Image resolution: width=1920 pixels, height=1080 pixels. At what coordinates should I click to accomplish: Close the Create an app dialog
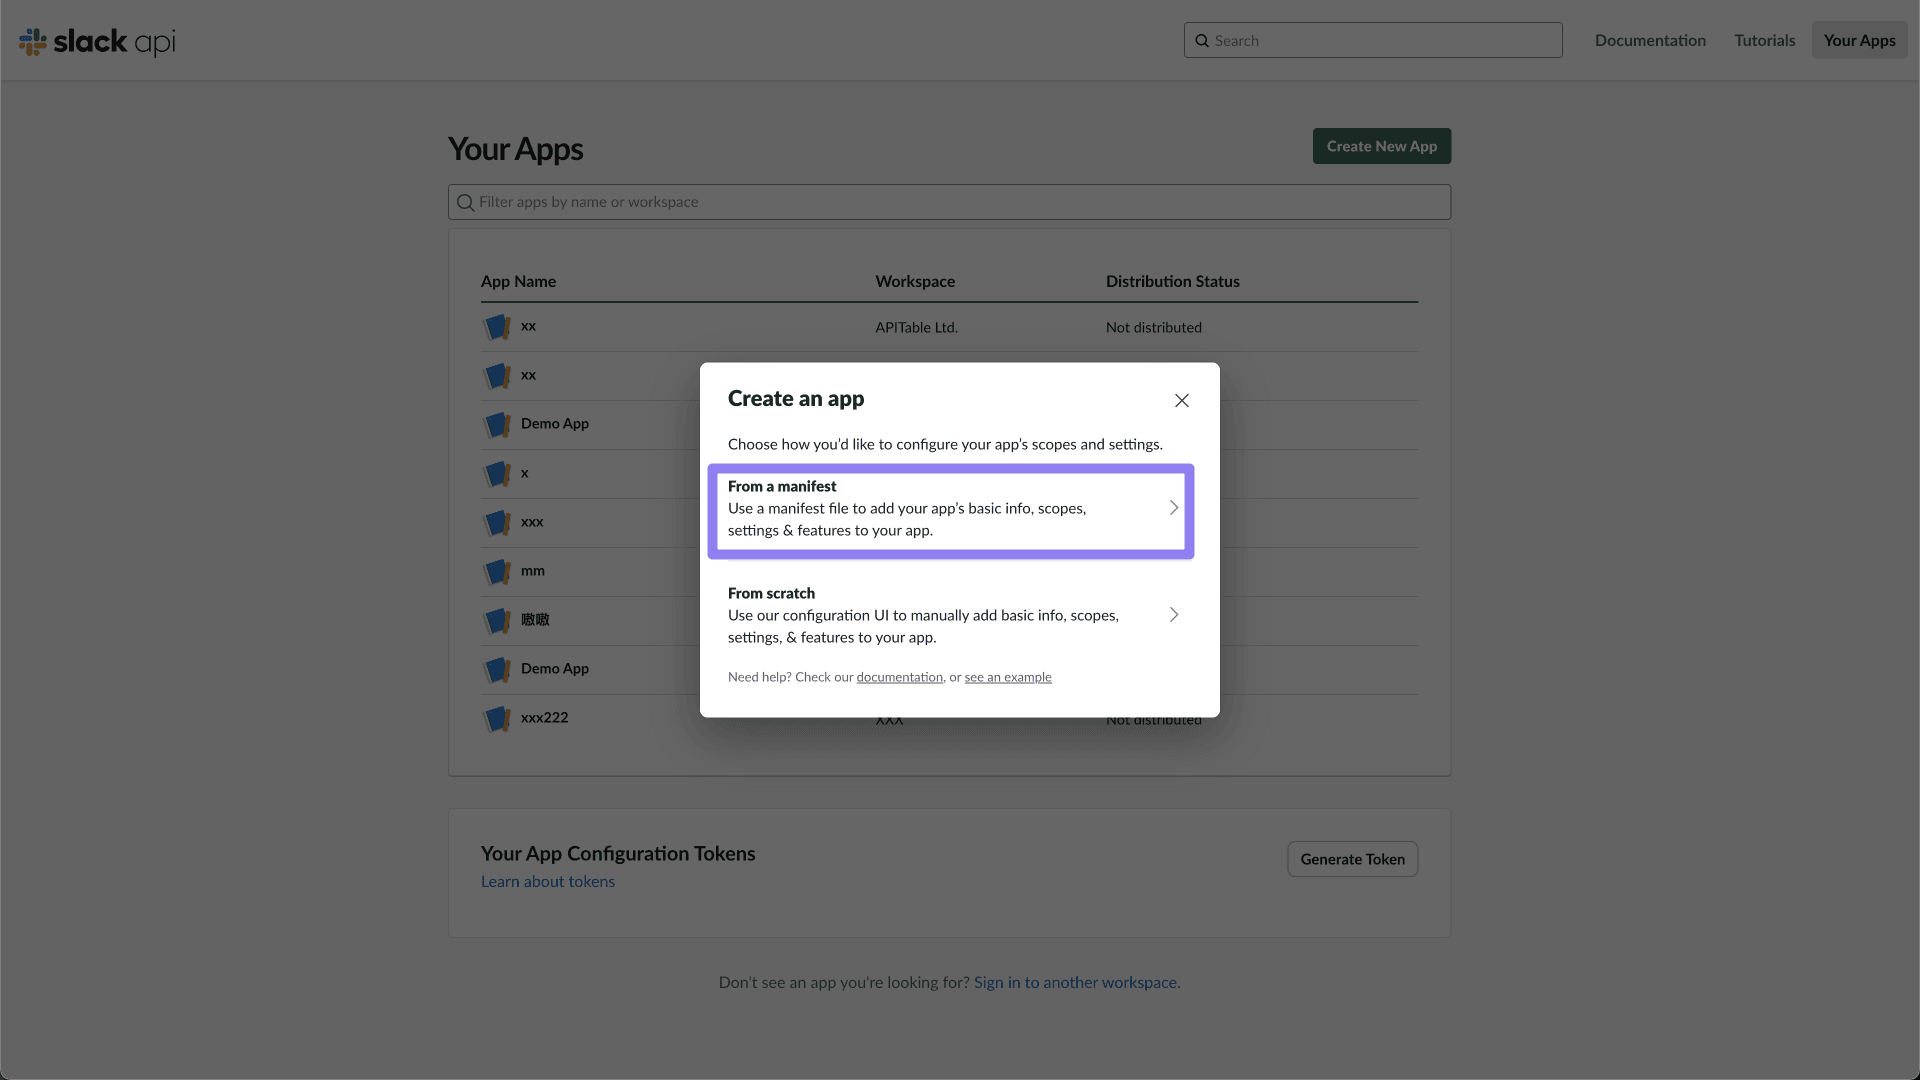(x=1181, y=400)
